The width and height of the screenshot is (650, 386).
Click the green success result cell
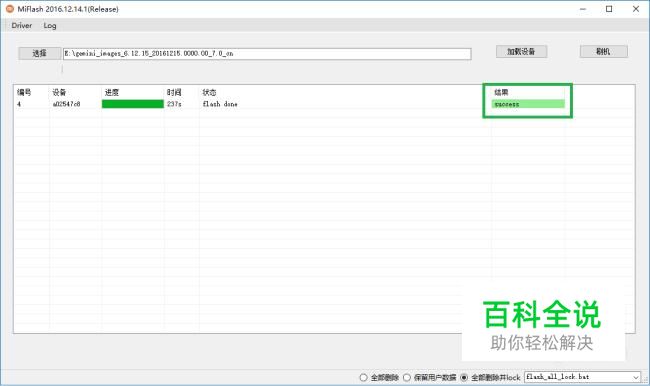pyautogui.click(x=528, y=104)
